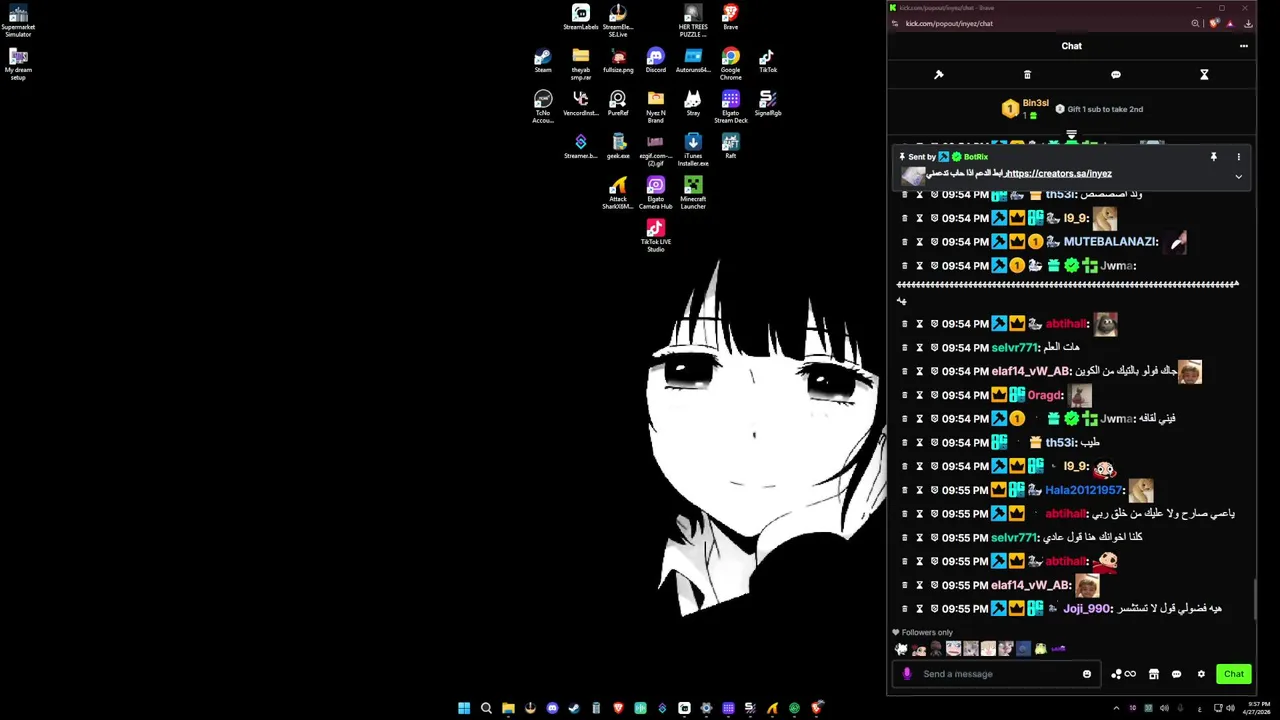The image size is (1280, 720).
Task: Click the green Chat send button
Action: tap(1234, 674)
